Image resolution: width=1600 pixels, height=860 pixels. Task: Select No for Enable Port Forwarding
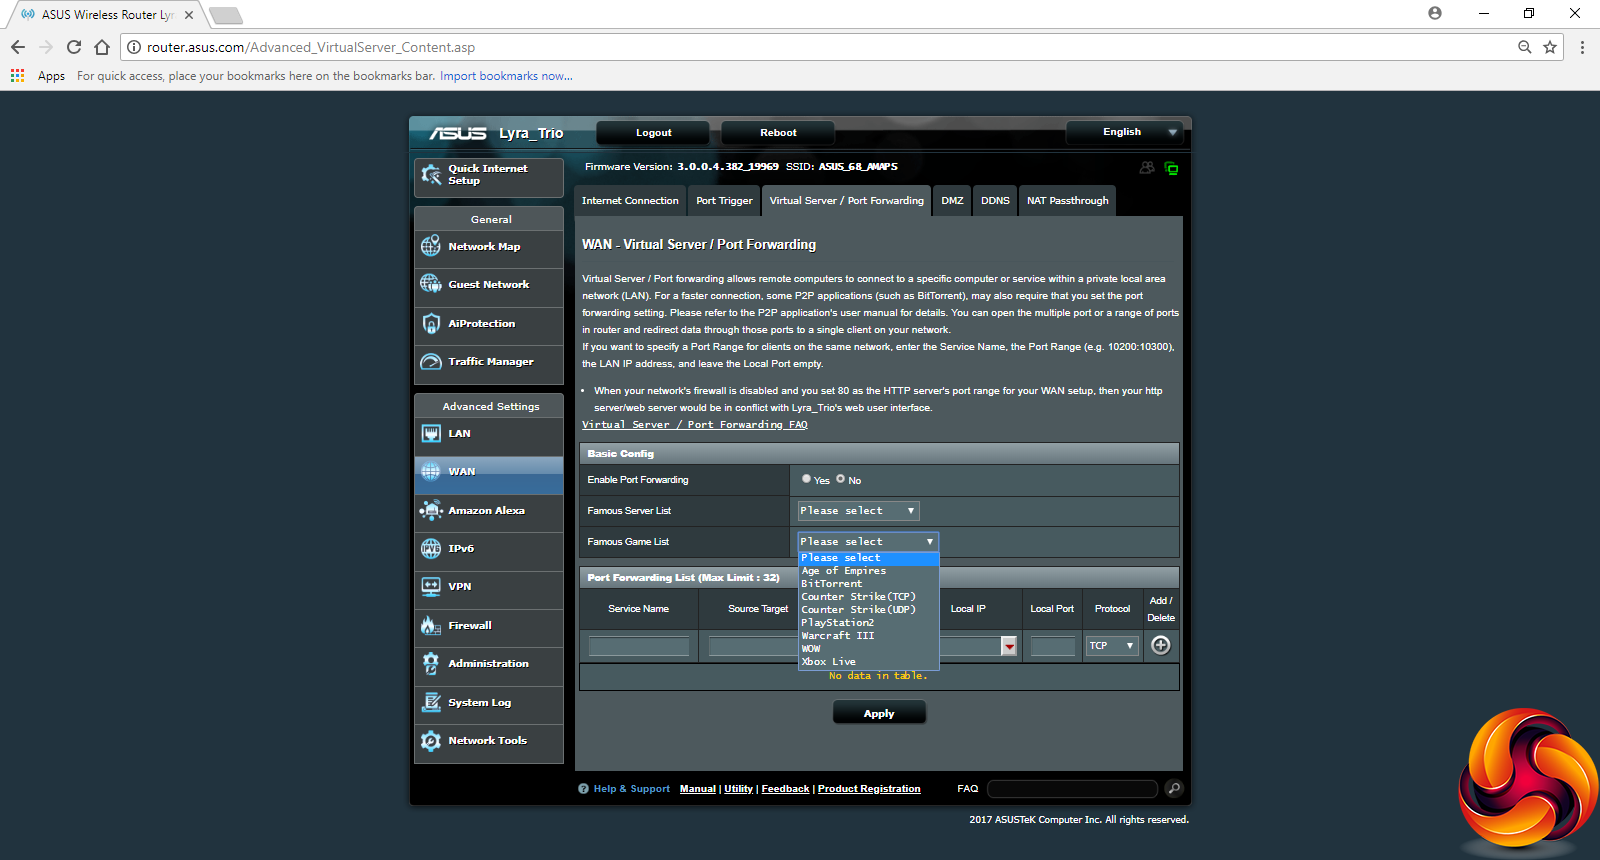840,479
